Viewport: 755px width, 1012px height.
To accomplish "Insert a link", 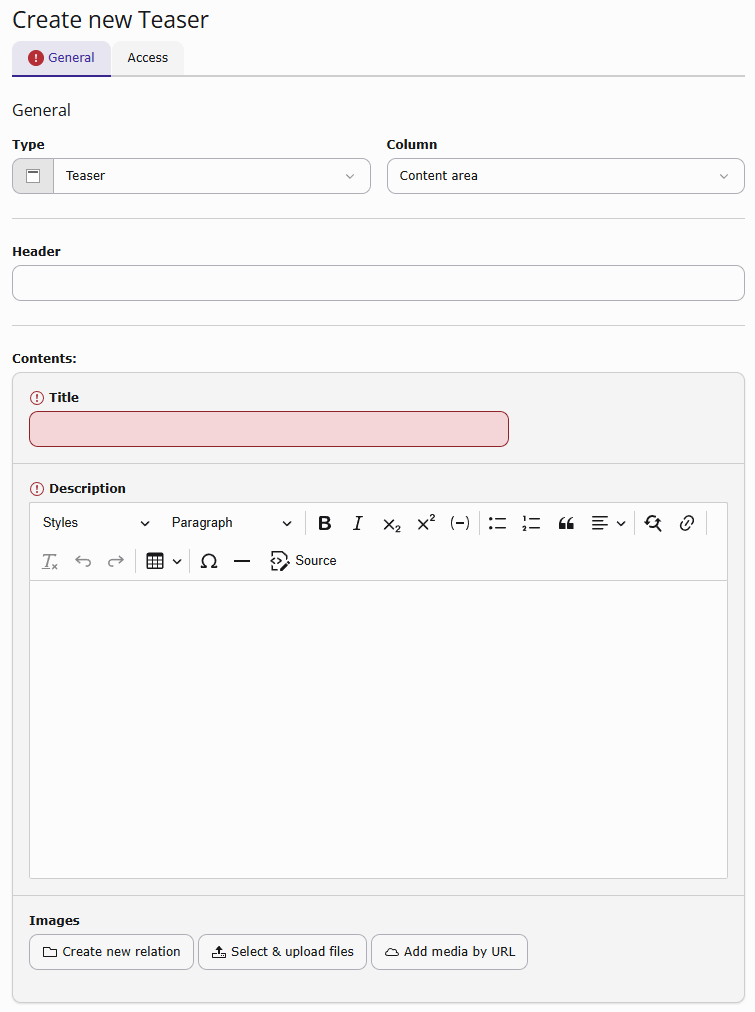I will coord(687,523).
